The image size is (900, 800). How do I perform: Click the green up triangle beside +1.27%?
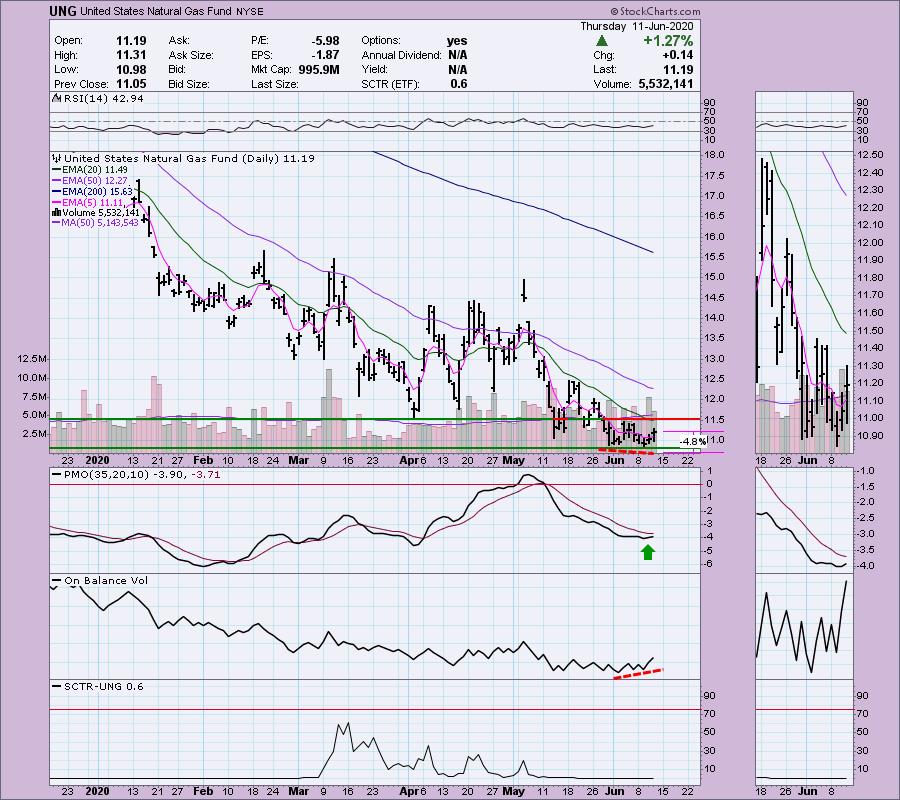pos(602,41)
